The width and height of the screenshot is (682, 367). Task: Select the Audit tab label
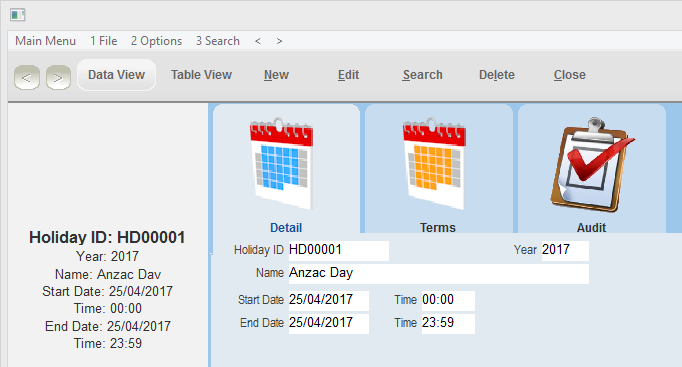coord(591,227)
